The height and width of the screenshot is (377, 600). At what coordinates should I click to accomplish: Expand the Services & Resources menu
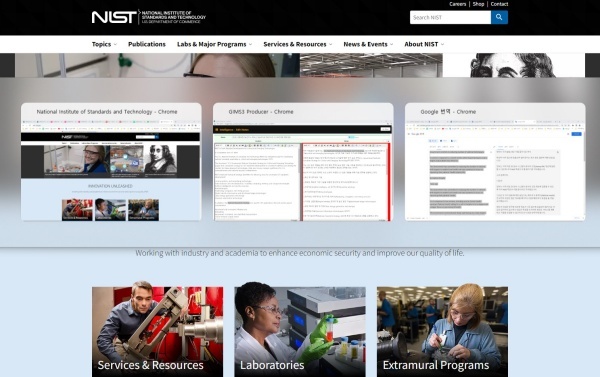click(298, 44)
